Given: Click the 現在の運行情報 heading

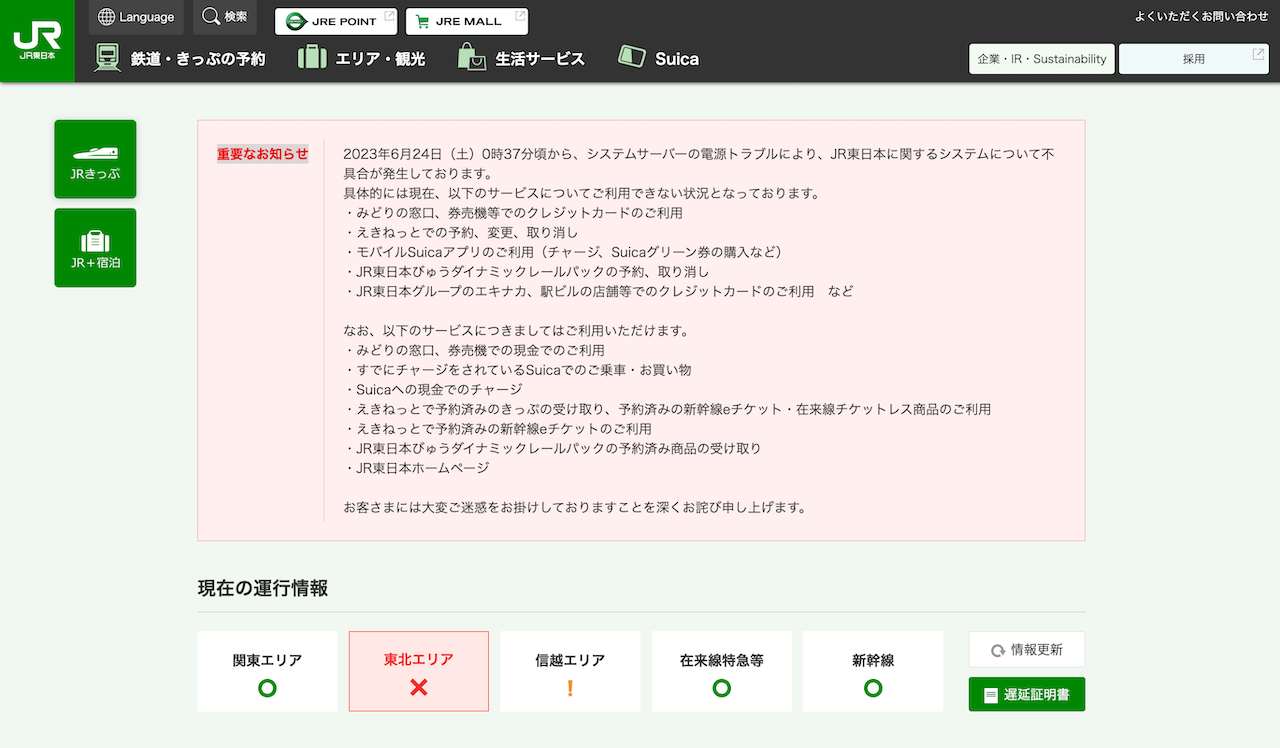Looking at the screenshot, I should [263, 588].
